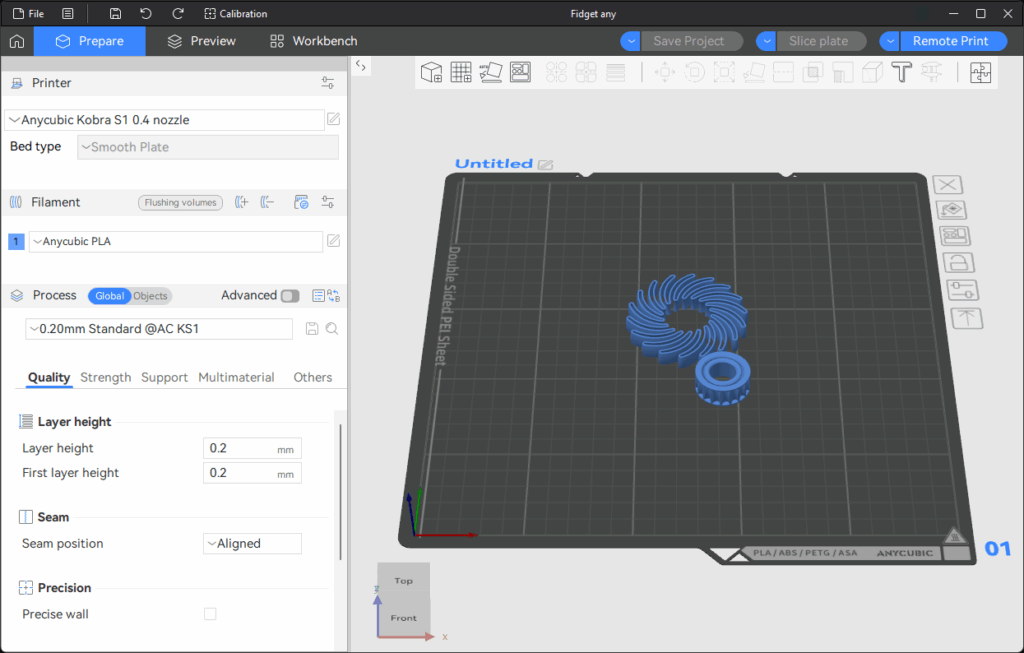Expand the Anycubic PLA filament dropdown
1024x653 pixels.
tap(175, 241)
